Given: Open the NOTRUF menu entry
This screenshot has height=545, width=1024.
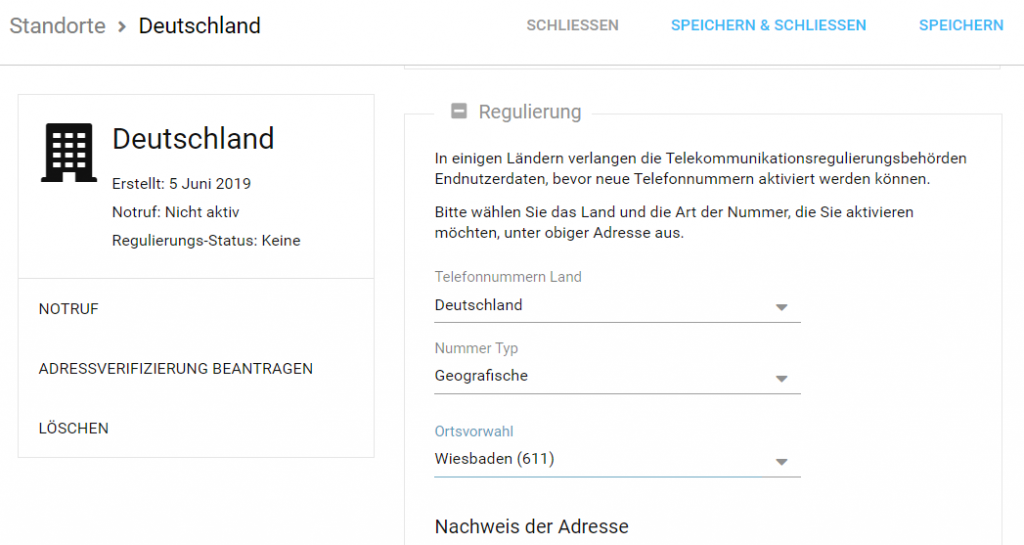Looking at the screenshot, I should click(x=69, y=309).
